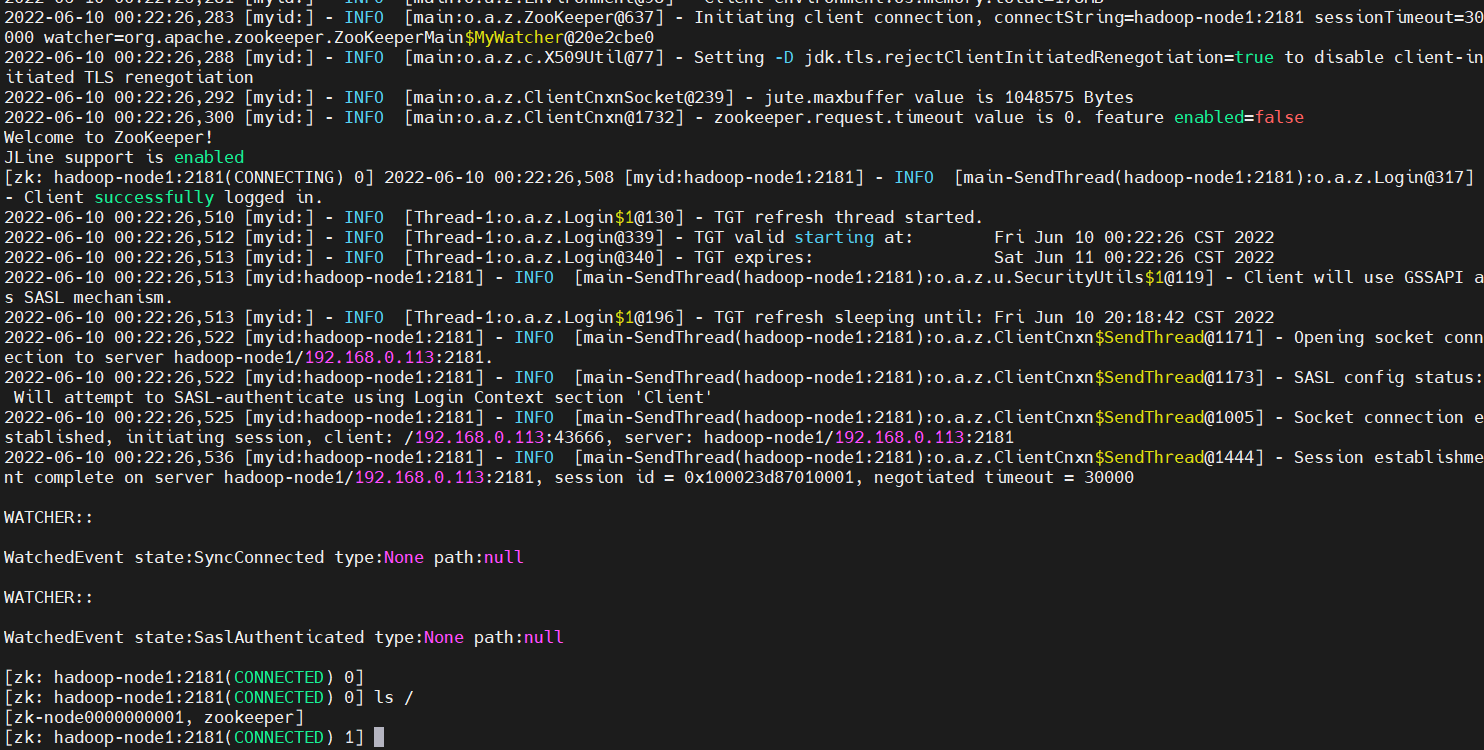This screenshot has width=1484, height=750.
Task: Click the 'SyncConnected' watcher state text
Action: pos(259,557)
